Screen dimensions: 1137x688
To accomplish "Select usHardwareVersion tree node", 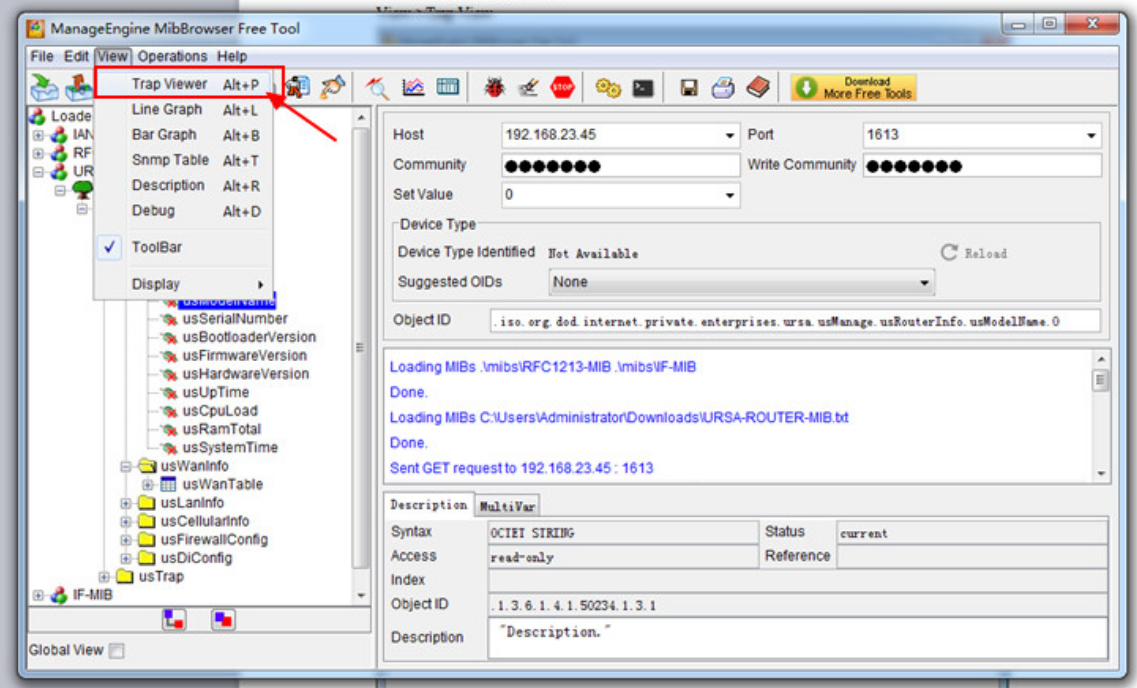I will pos(245,374).
